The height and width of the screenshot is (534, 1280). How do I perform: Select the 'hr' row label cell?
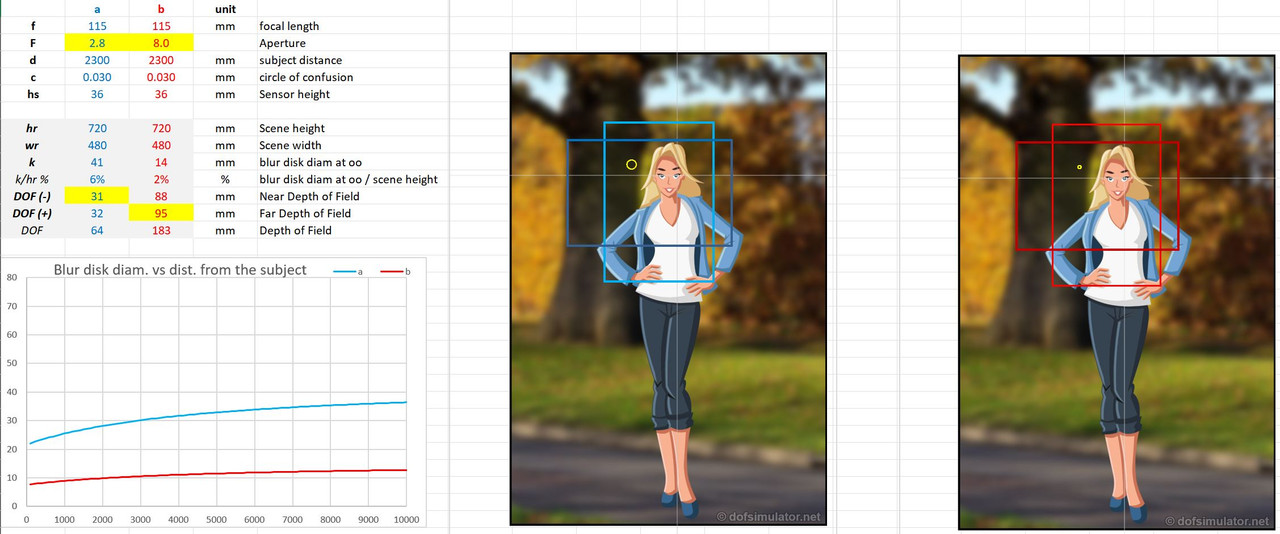point(32,128)
